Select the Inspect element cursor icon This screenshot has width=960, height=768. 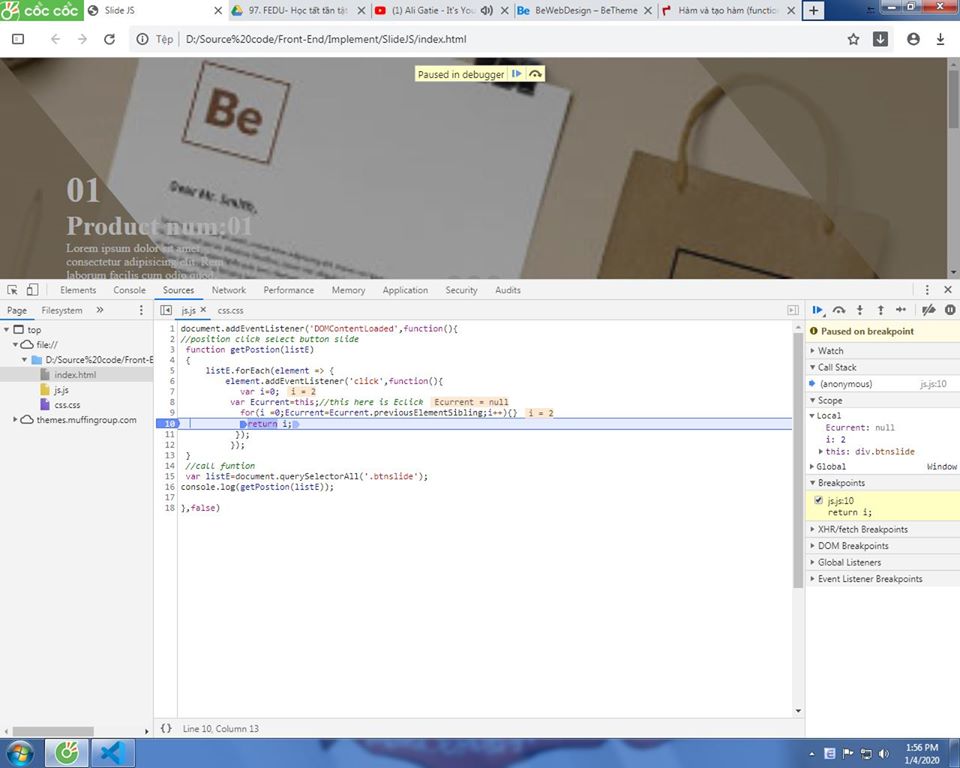point(15,289)
